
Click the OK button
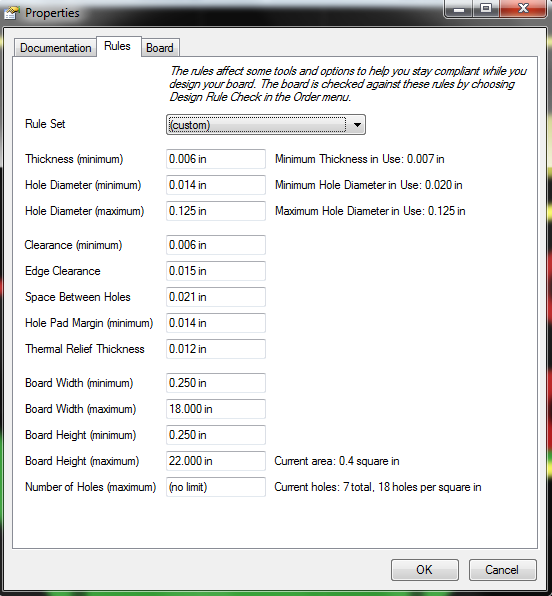pyautogui.click(x=425, y=569)
